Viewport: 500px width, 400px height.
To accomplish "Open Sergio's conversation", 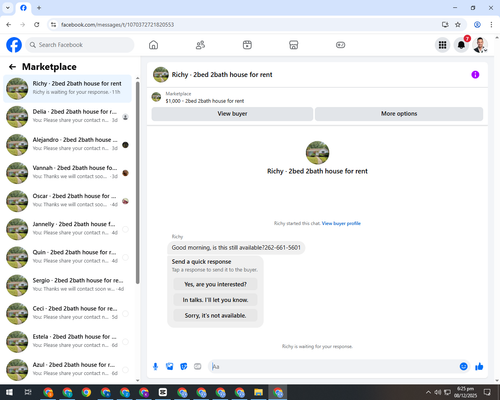I will [67, 285].
